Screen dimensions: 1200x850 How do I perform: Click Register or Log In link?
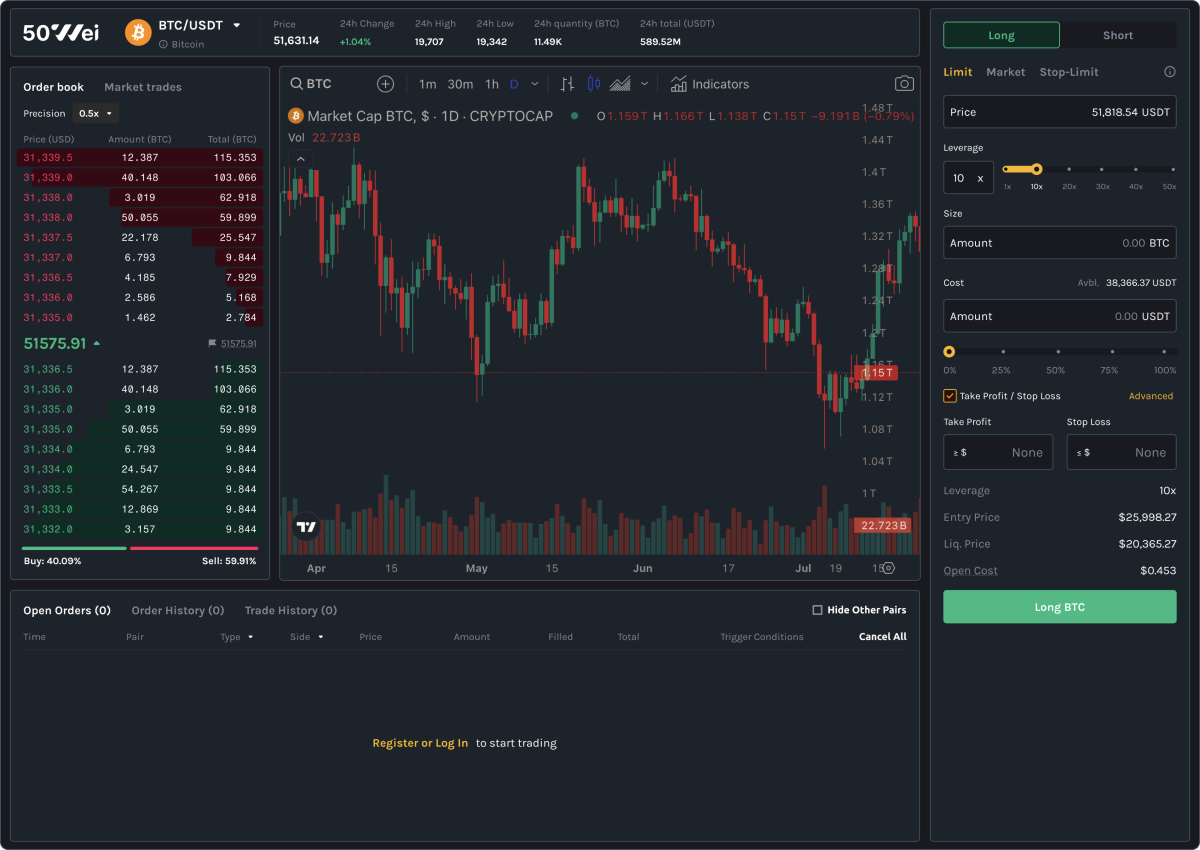420,743
